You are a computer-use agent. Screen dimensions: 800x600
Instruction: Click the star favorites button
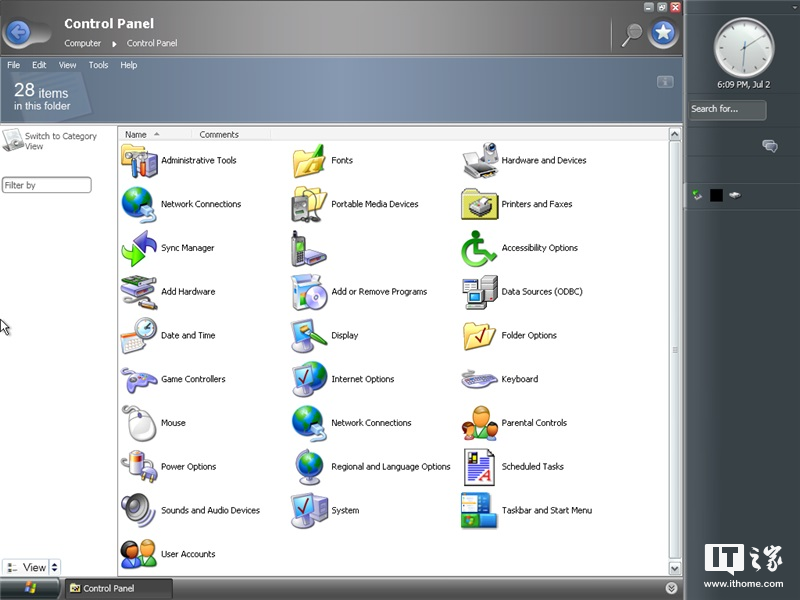(662, 33)
